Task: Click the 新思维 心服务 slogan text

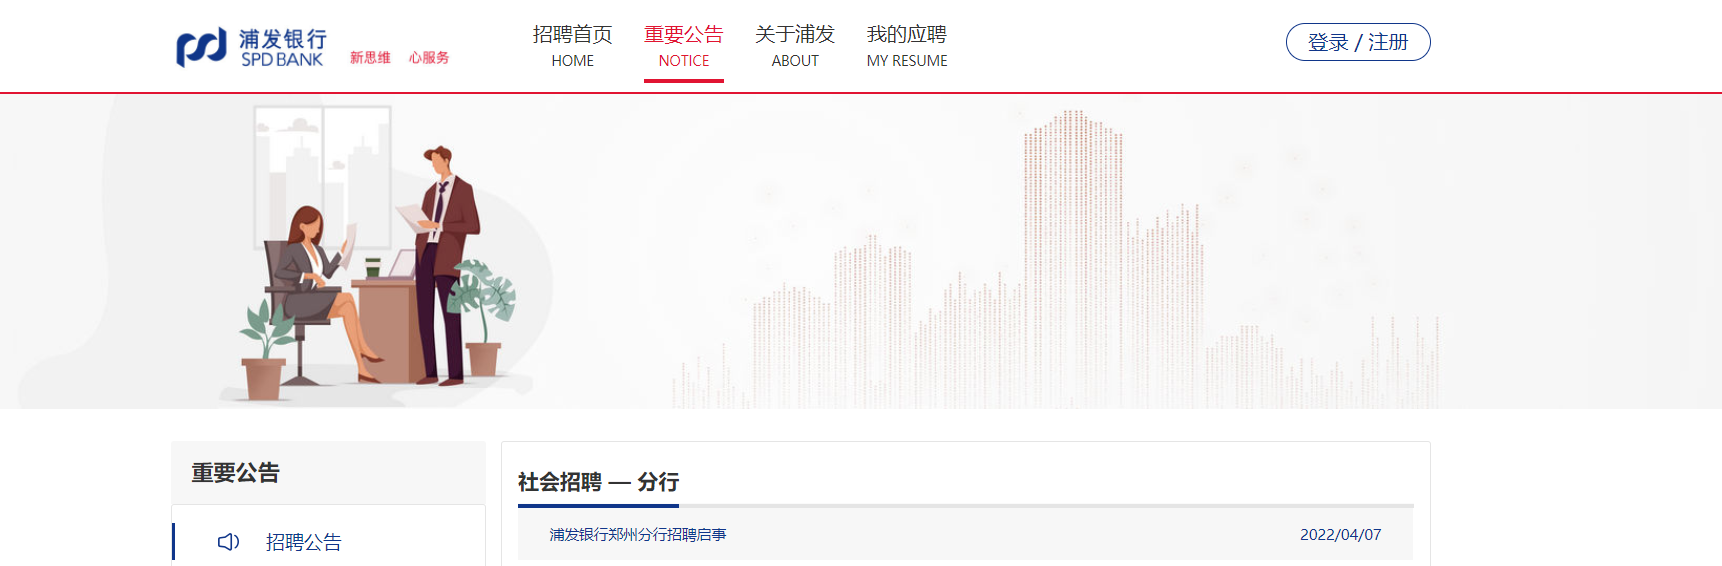Action: pyautogui.click(x=399, y=58)
